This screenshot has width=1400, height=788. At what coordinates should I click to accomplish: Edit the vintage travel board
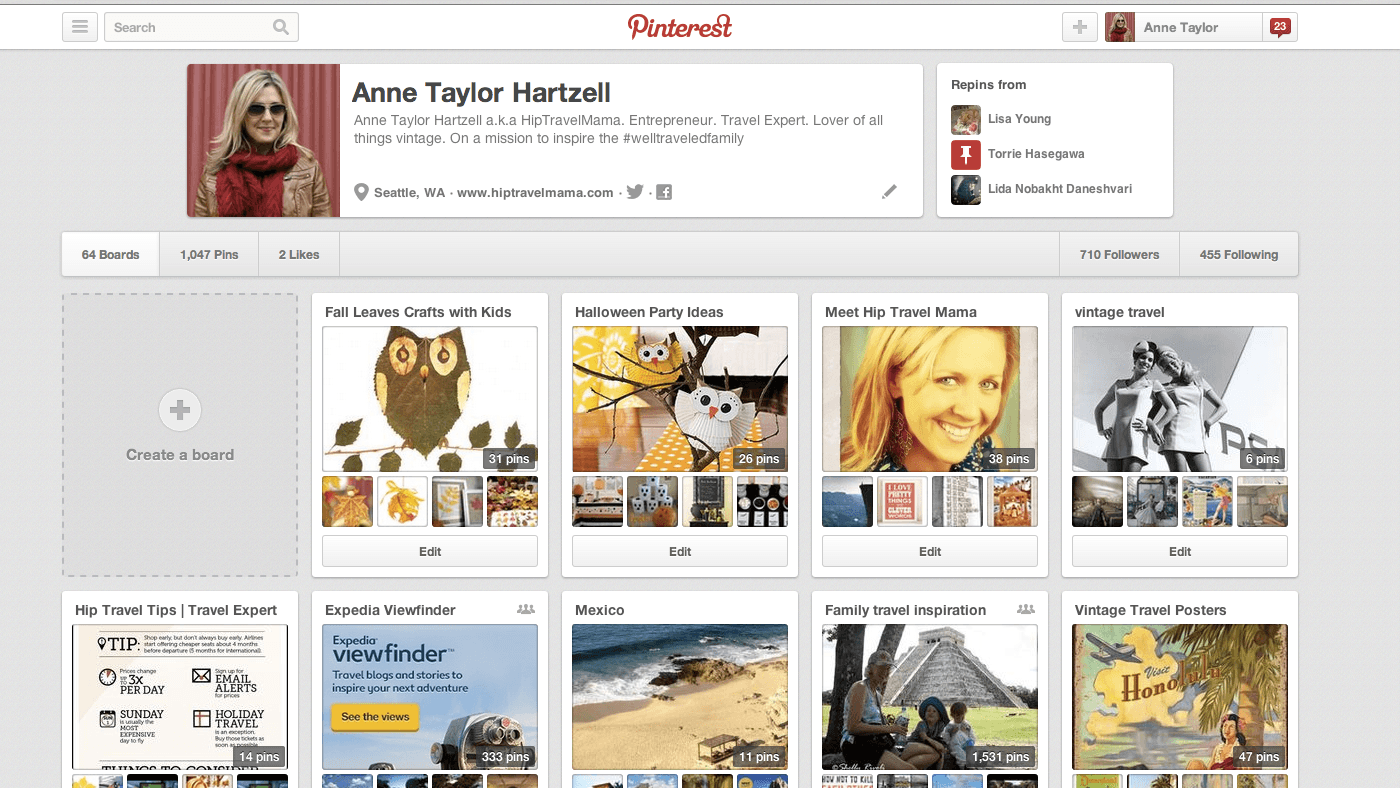1180,551
